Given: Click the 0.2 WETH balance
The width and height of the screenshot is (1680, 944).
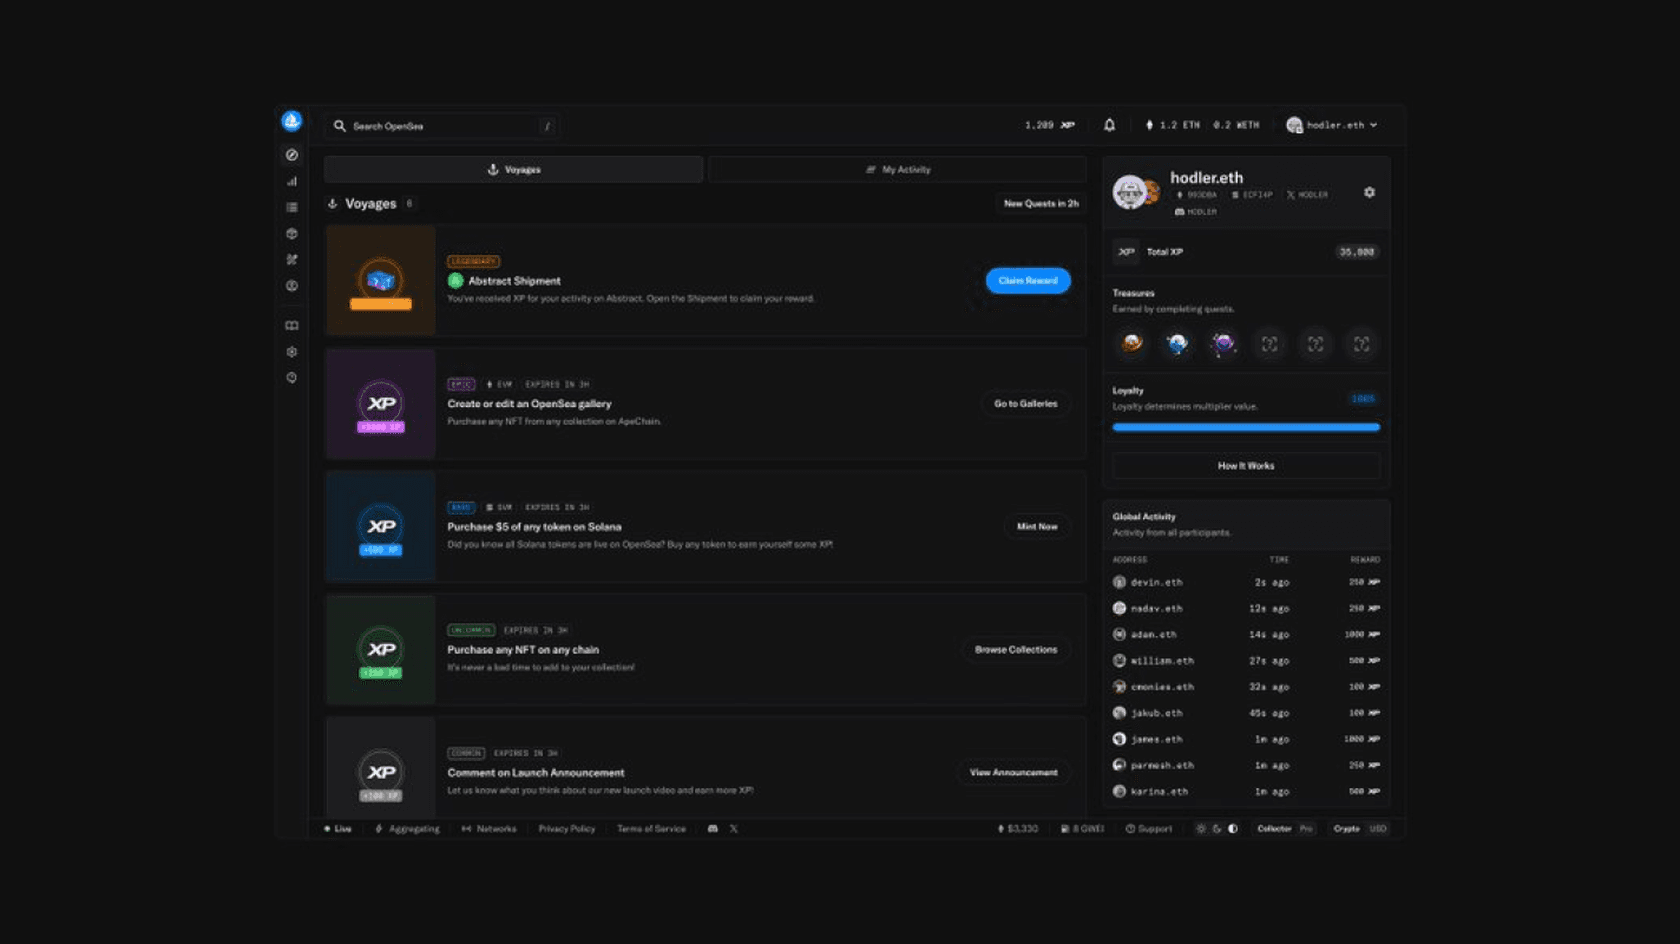Looking at the screenshot, I should click(x=1236, y=125).
